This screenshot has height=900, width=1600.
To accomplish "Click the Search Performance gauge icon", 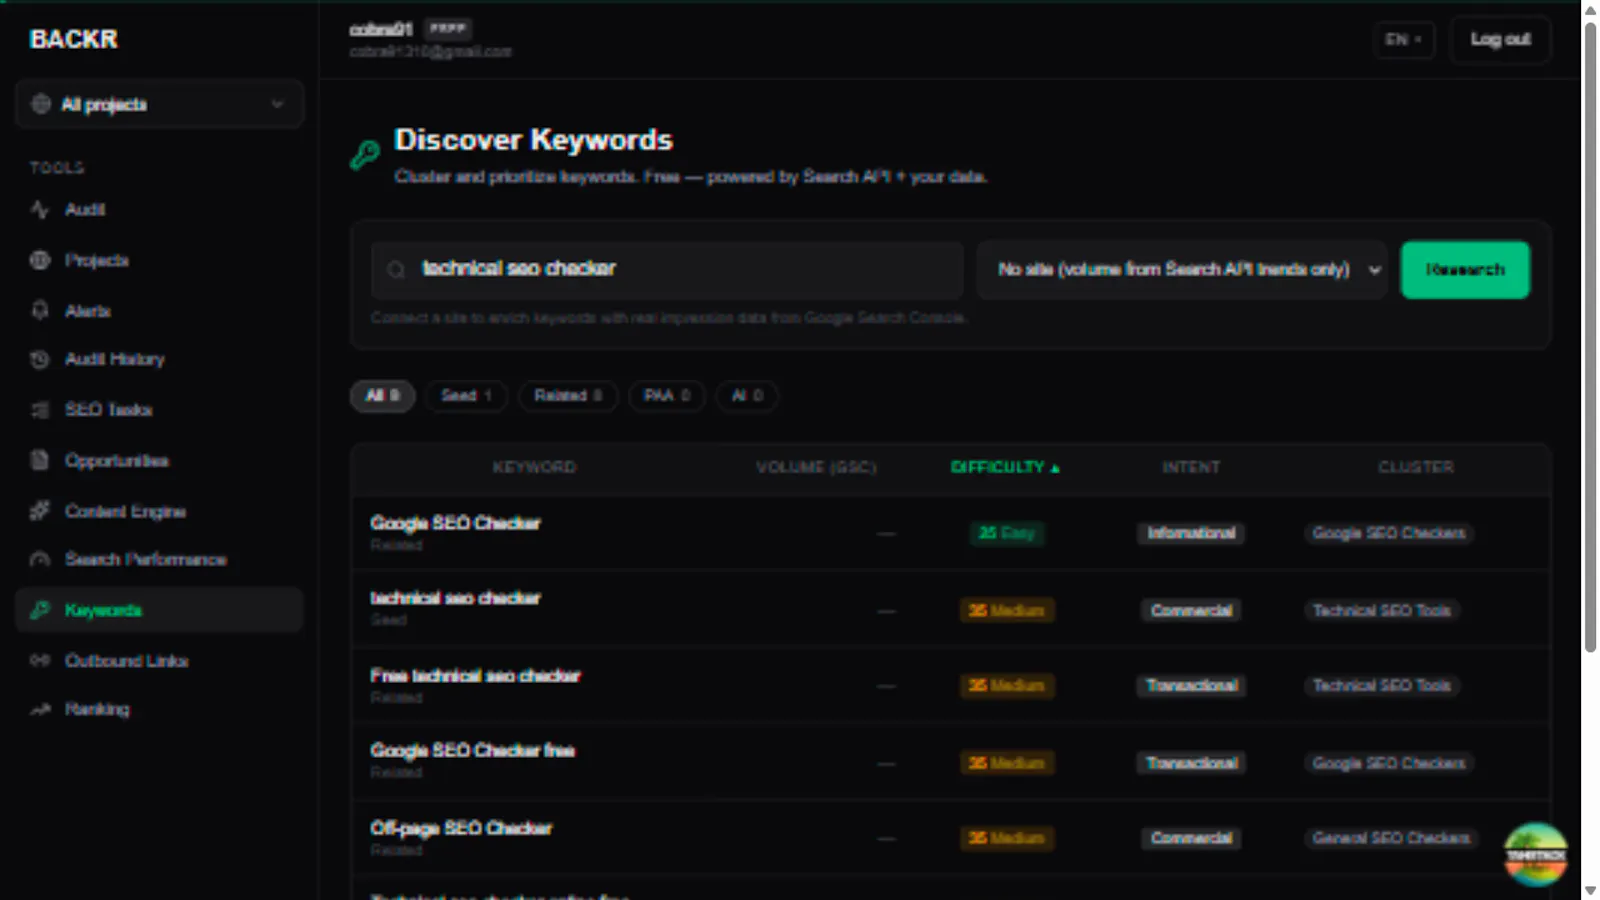I will [40, 559].
